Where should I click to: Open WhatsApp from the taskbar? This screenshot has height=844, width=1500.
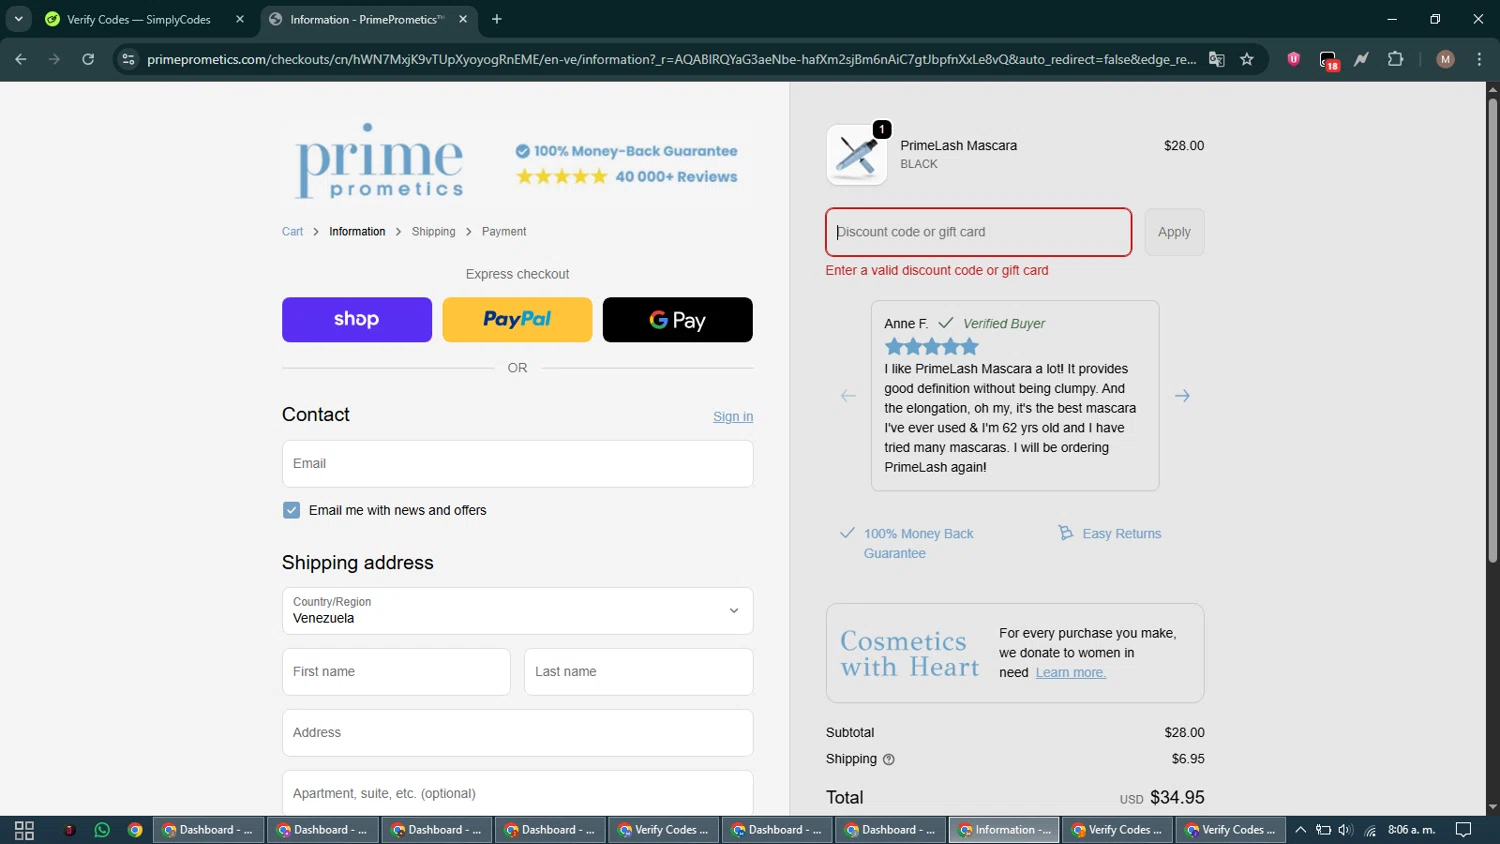coord(102,830)
